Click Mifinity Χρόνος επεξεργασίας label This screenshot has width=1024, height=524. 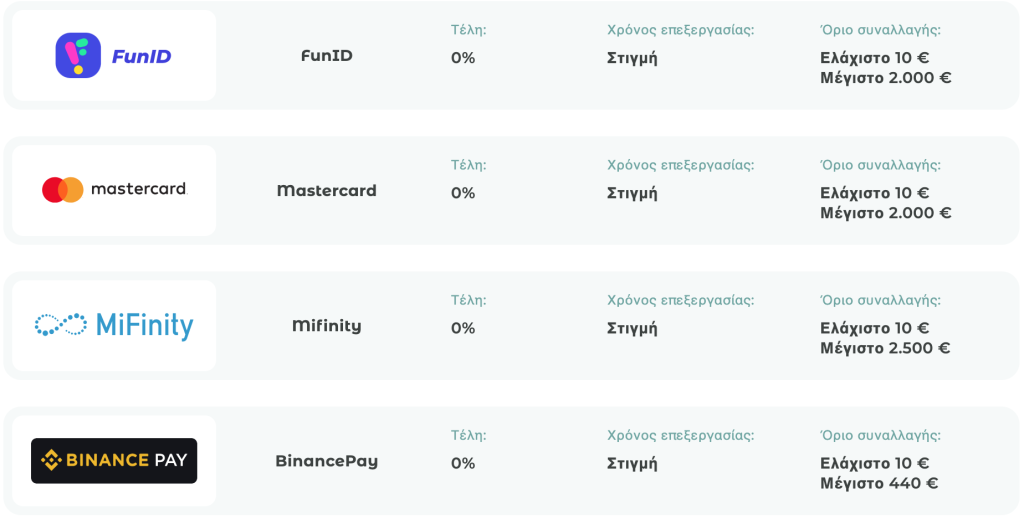tap(680, 301)
